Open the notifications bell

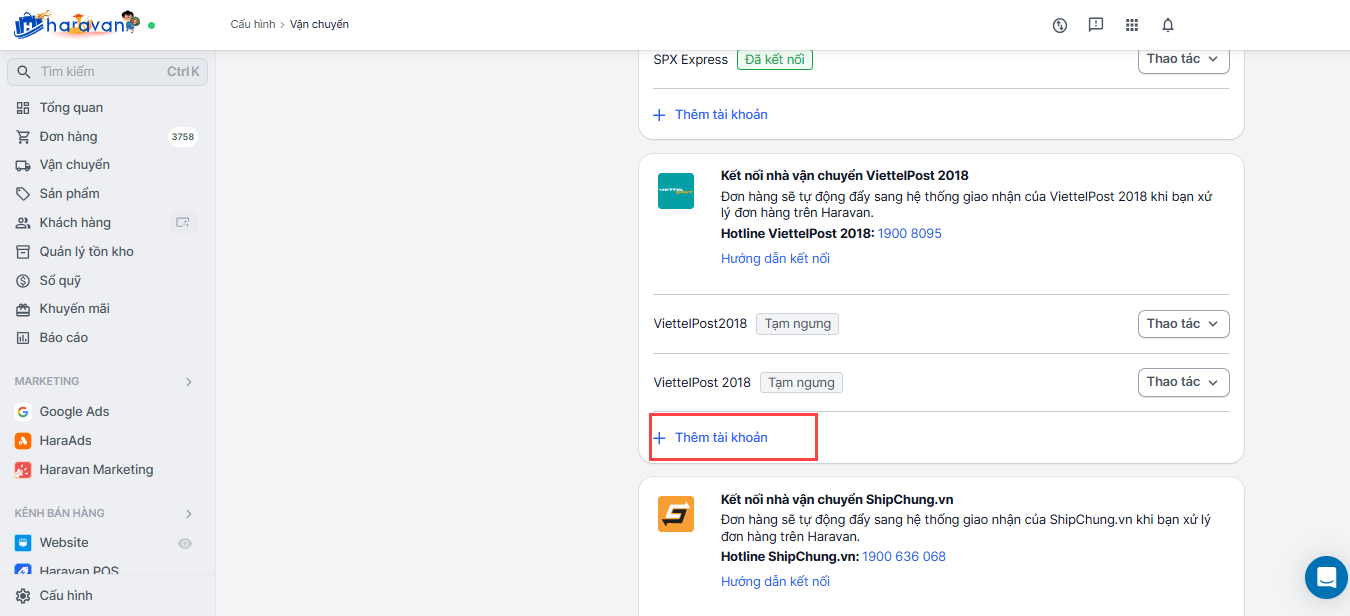pos(1168,25)
